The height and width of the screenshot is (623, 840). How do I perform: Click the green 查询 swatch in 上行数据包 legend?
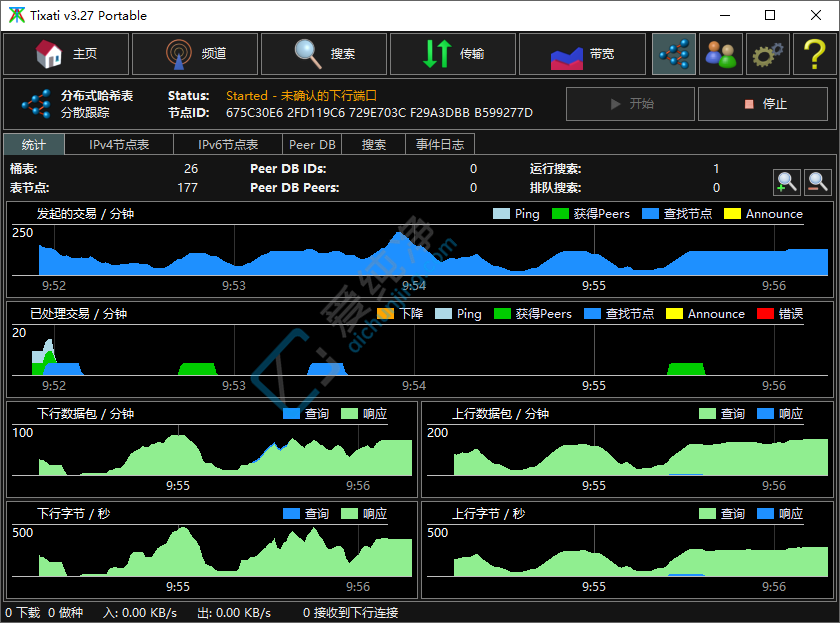[x=707, y=414]
